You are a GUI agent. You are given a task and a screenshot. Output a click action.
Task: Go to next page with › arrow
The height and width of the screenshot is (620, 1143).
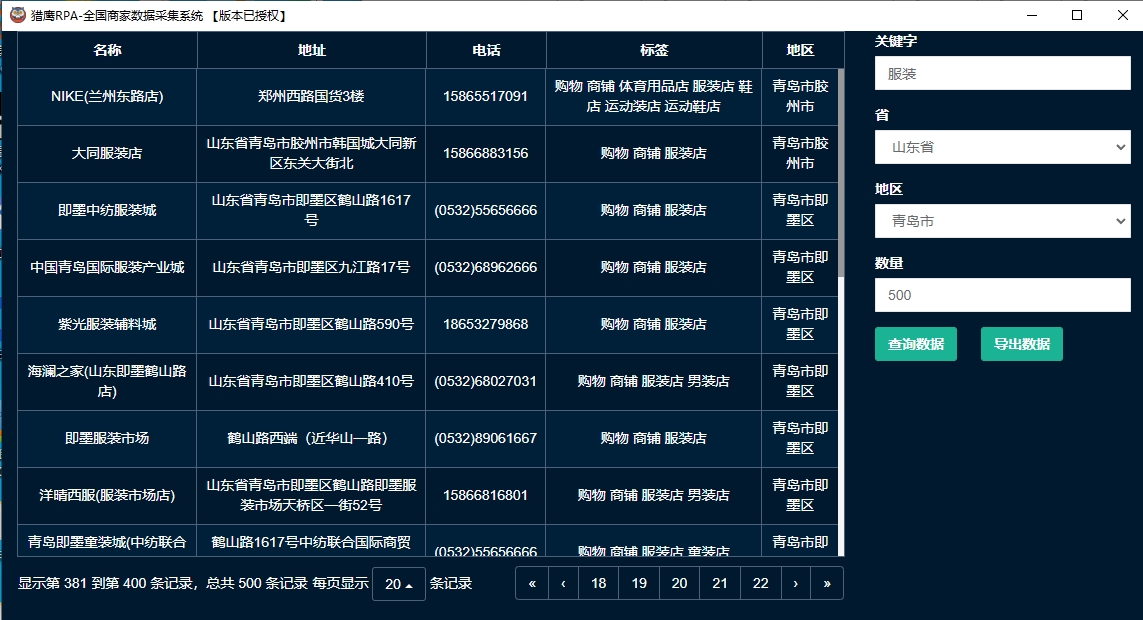coord(795,583)
